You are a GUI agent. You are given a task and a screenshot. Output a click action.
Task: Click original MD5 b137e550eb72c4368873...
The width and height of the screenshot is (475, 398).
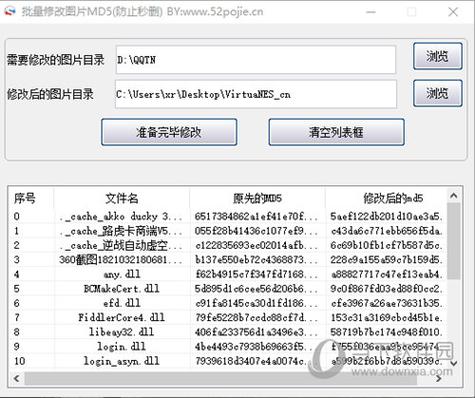coord(256,260)
